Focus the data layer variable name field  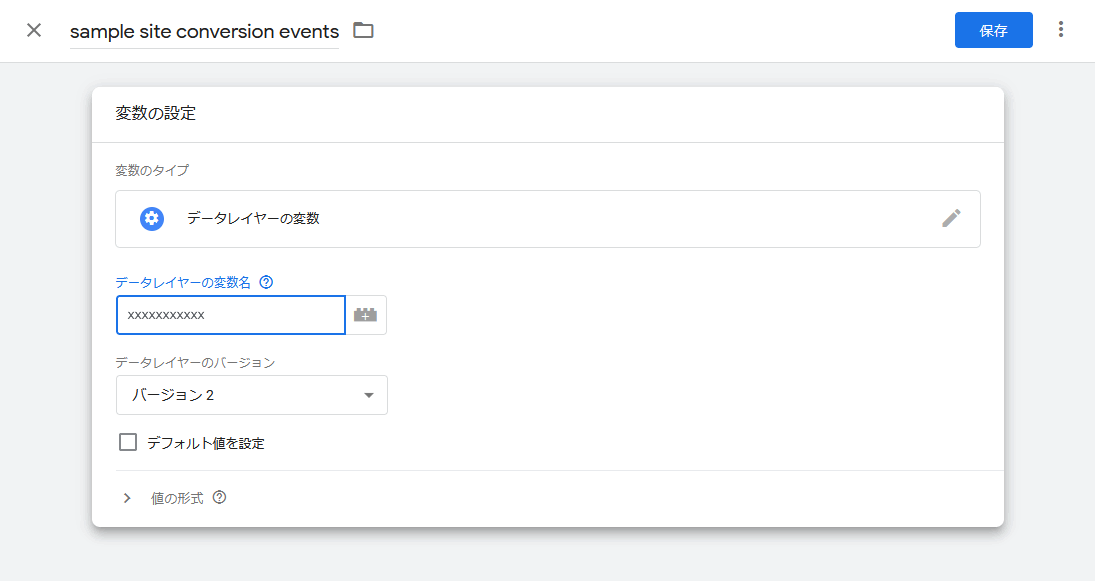click(230, 315)
